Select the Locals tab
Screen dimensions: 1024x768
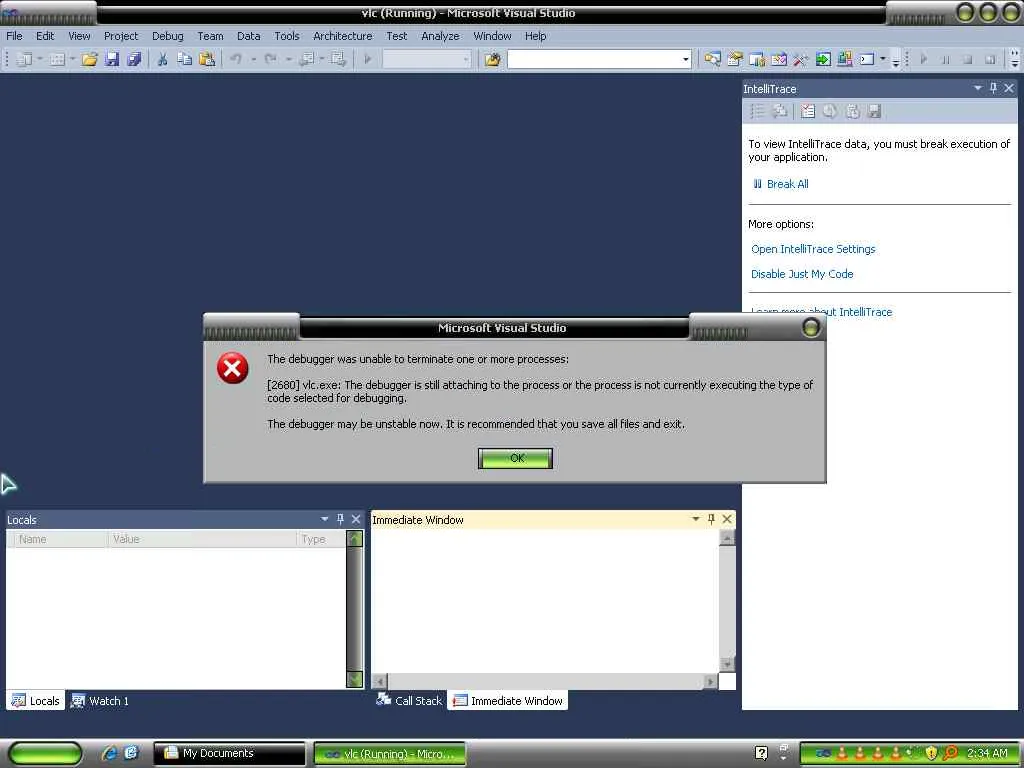[x=36, y=701]
